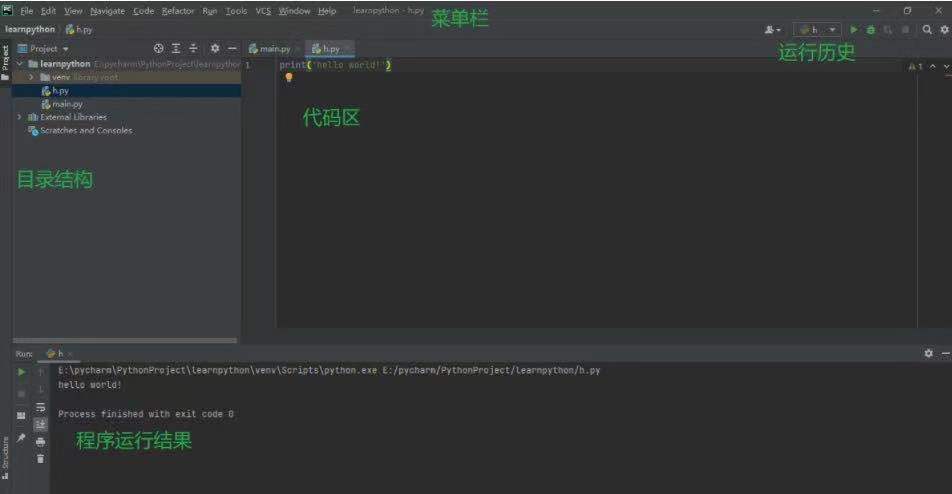Toggle the Project side tool window button
This screenshot has height=494, width=952.
click(x=5, y=63)
